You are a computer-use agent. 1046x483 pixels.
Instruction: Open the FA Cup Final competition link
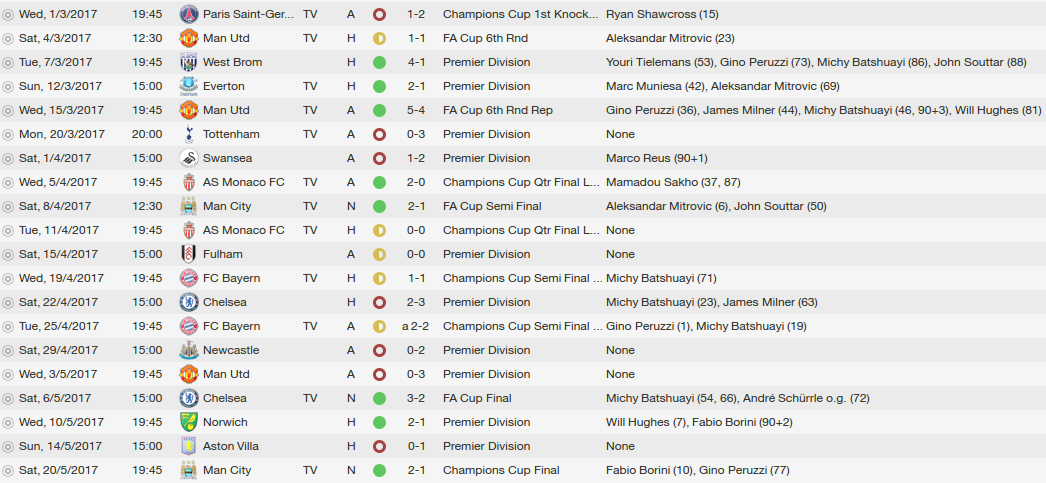[x=477, y=398]
